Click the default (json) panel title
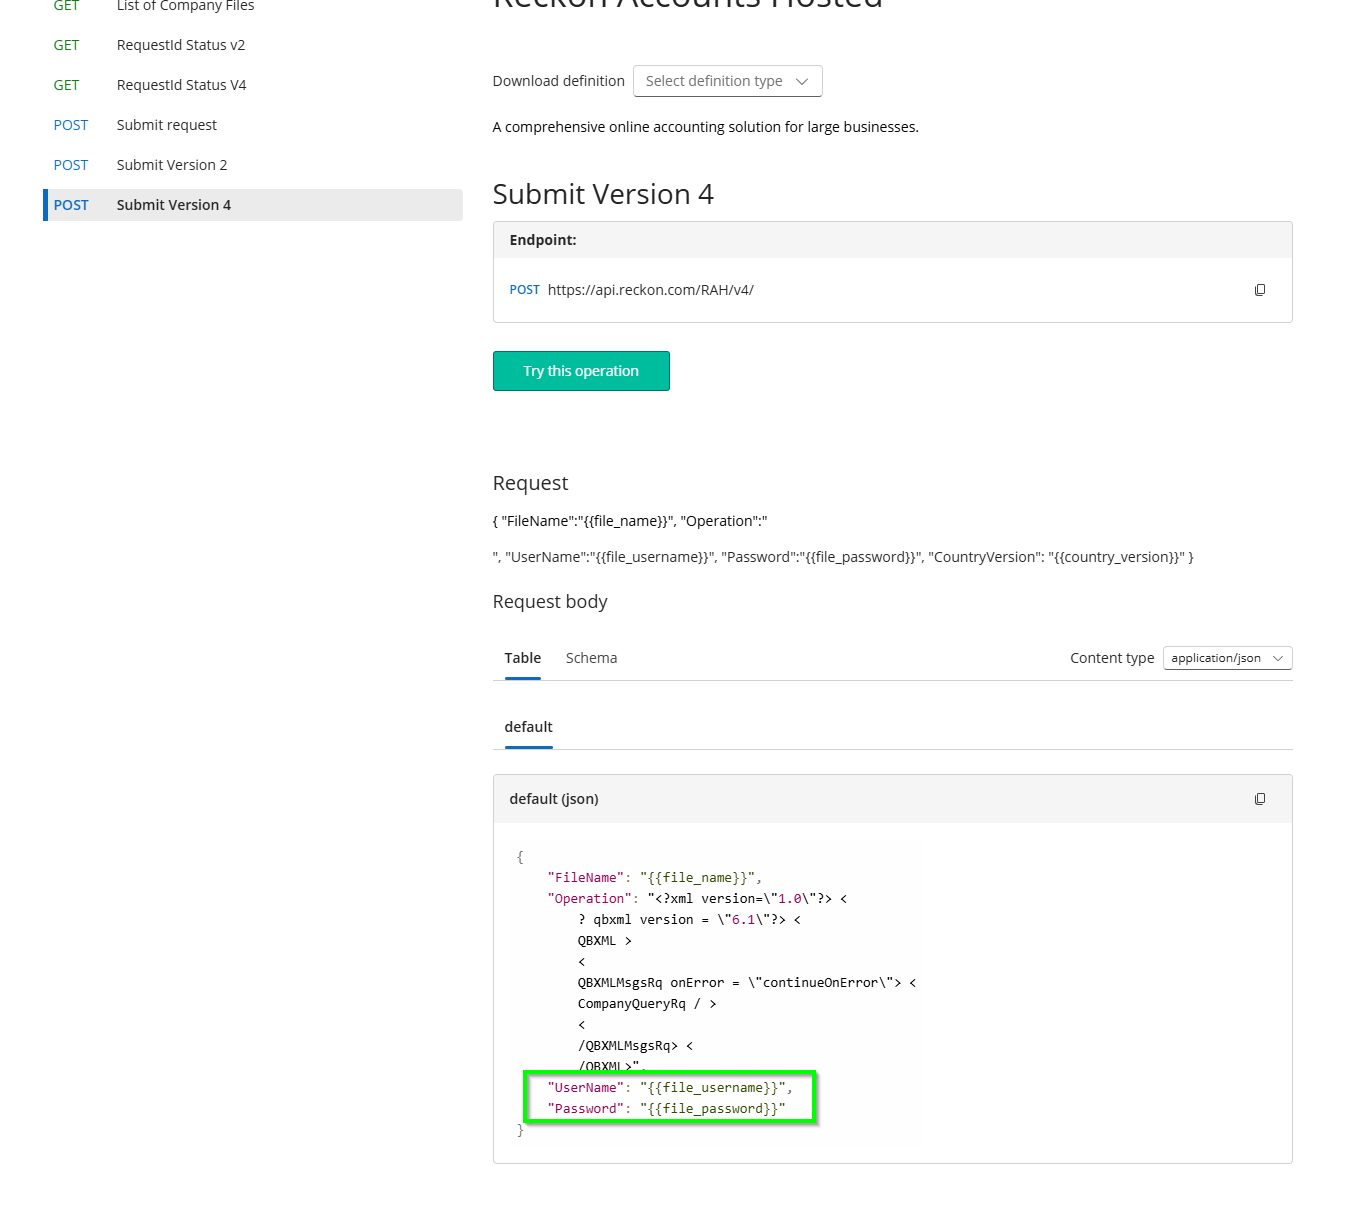The image size is (1359, 1209). (x=554, y=799)
